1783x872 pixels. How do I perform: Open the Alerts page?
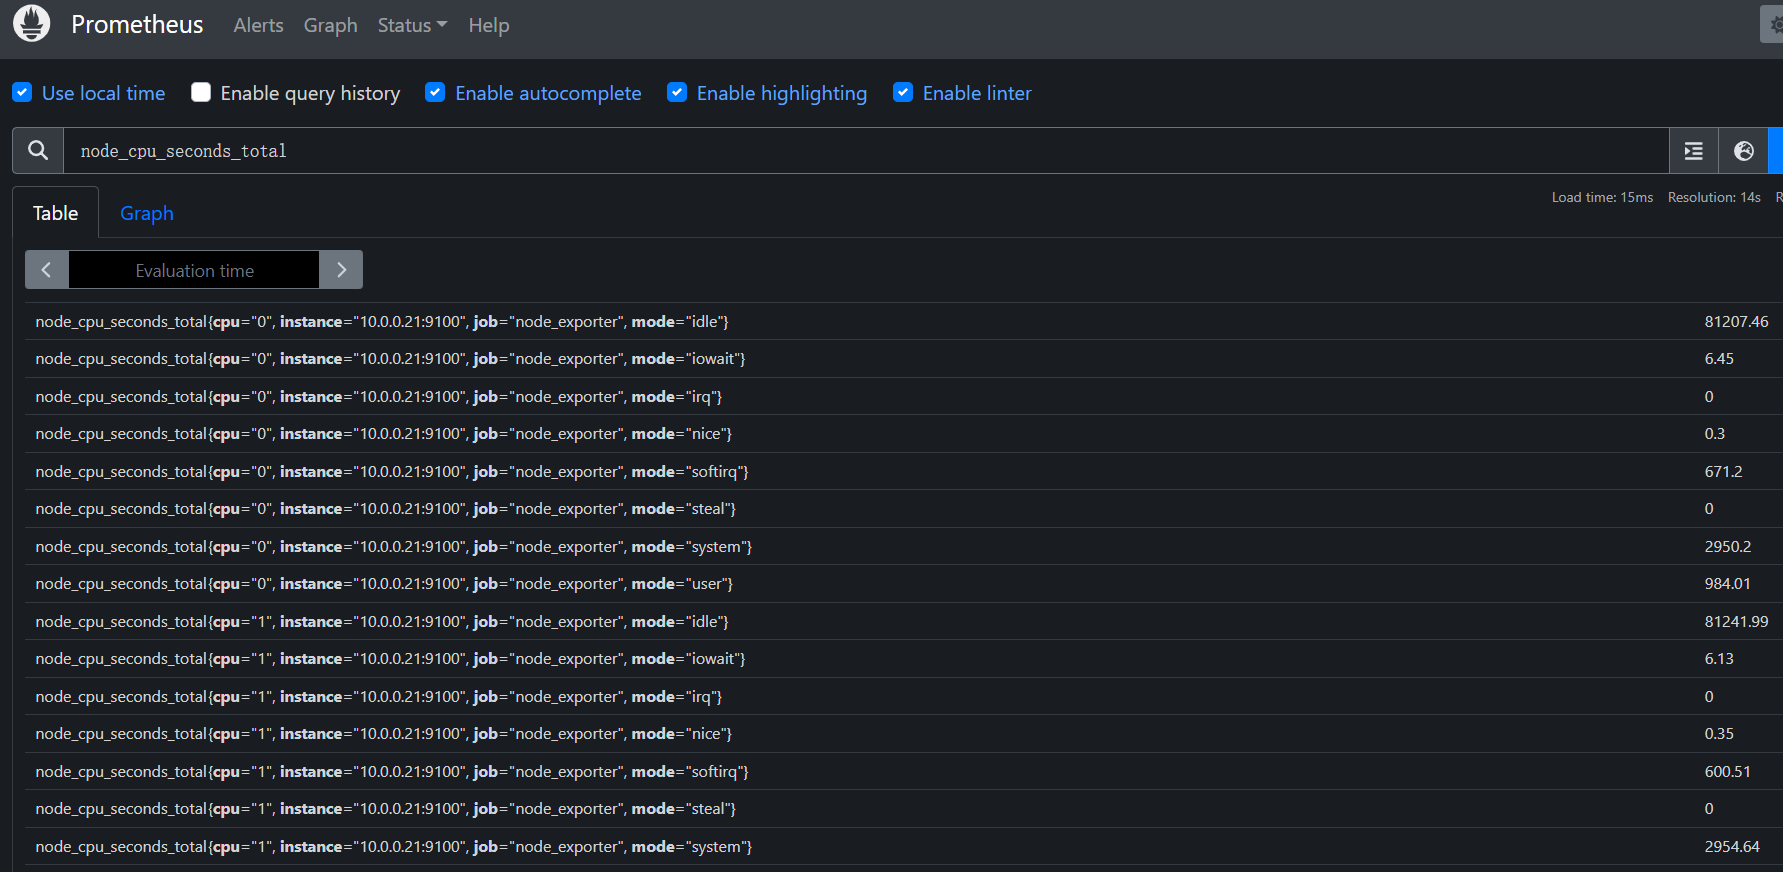[x=258, y=25]
